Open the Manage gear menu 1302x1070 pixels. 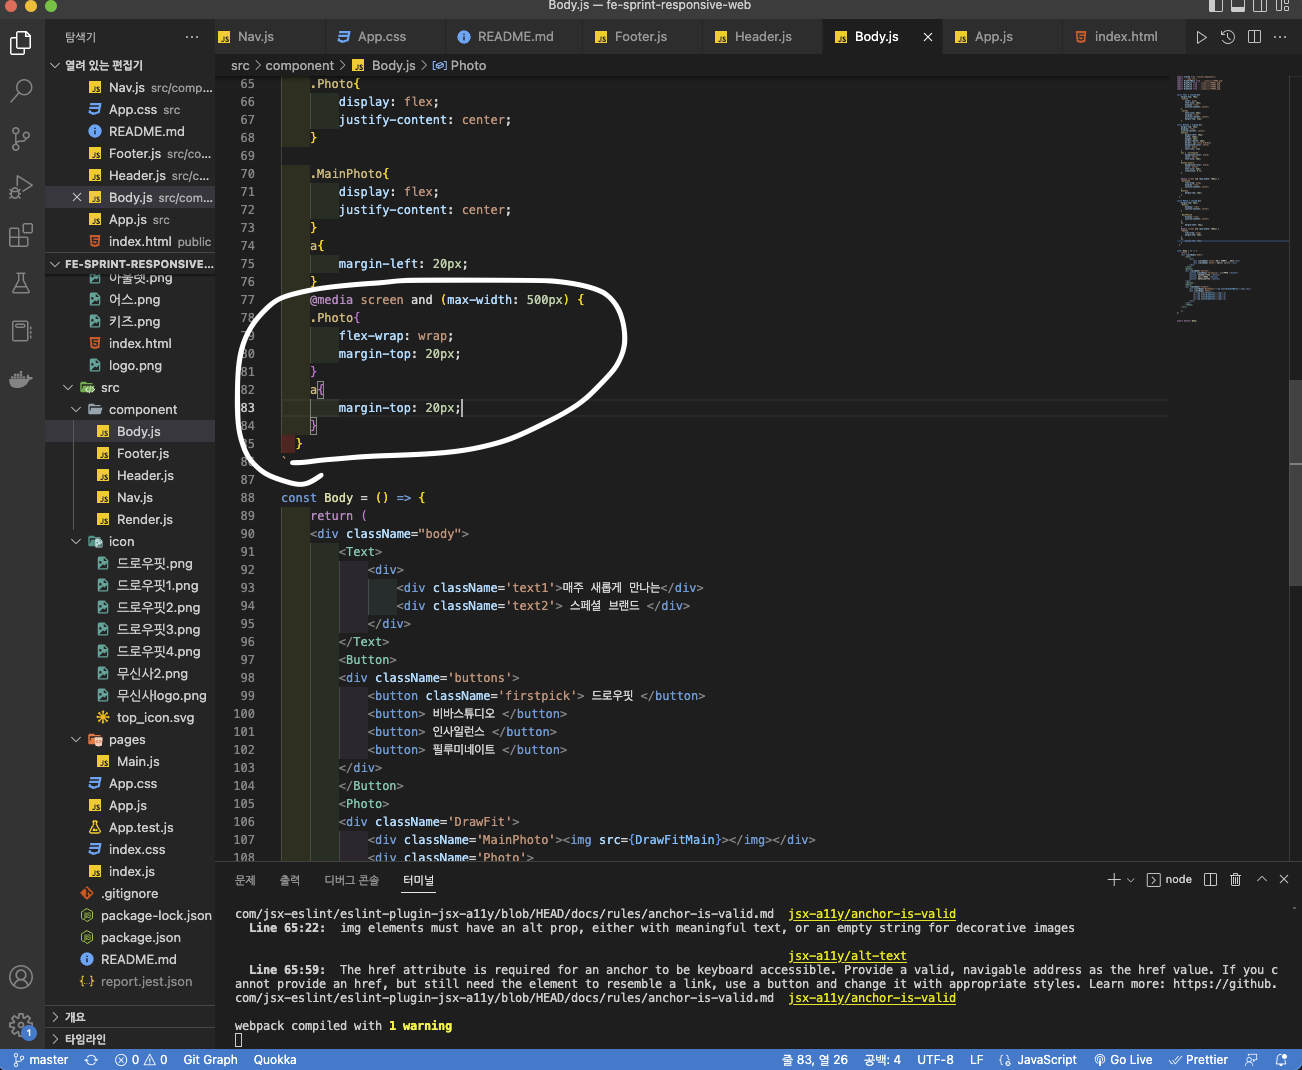pyautogui.click(x=21, y=1025)
